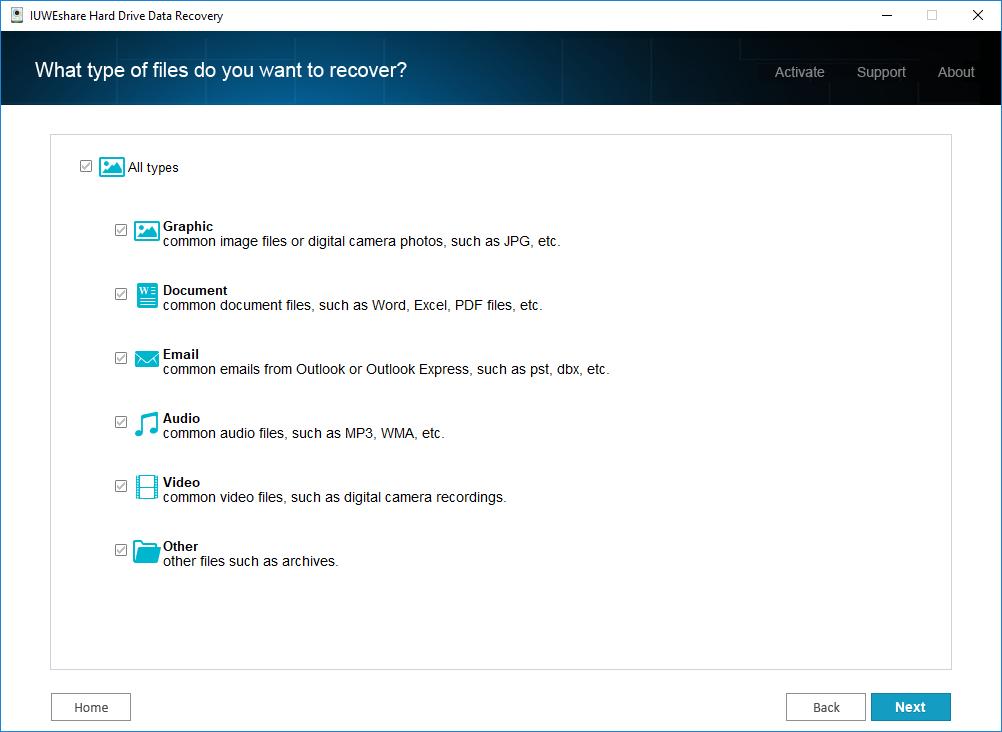This screenshot has width=1002, height=732.
Task: Disable Document file recovery
Action: pyautogui.click(x=120, y=294)
